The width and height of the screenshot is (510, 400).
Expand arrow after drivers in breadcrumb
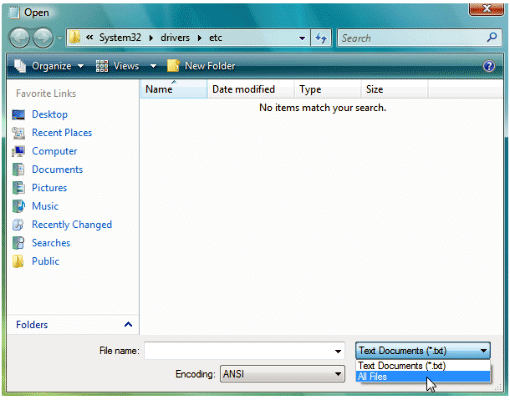(x=199, y=38)
